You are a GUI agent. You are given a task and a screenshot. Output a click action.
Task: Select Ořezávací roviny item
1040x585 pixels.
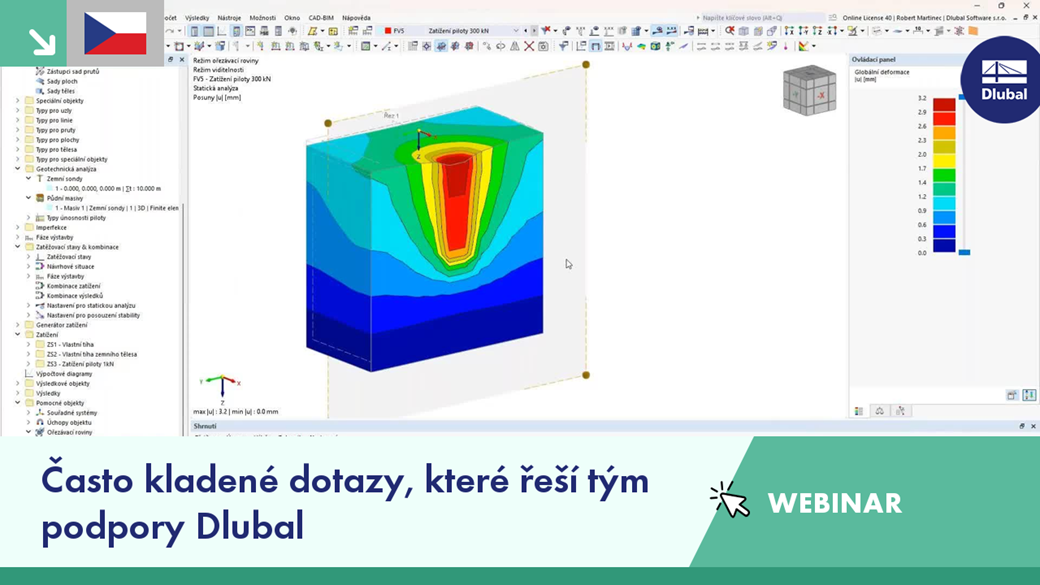pyautogui.click(x=70, y=432)
